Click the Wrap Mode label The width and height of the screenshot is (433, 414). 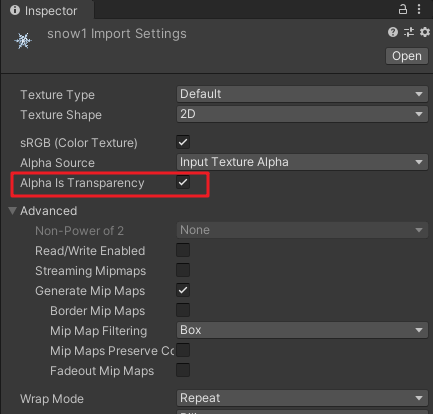[x=52, y=399]
